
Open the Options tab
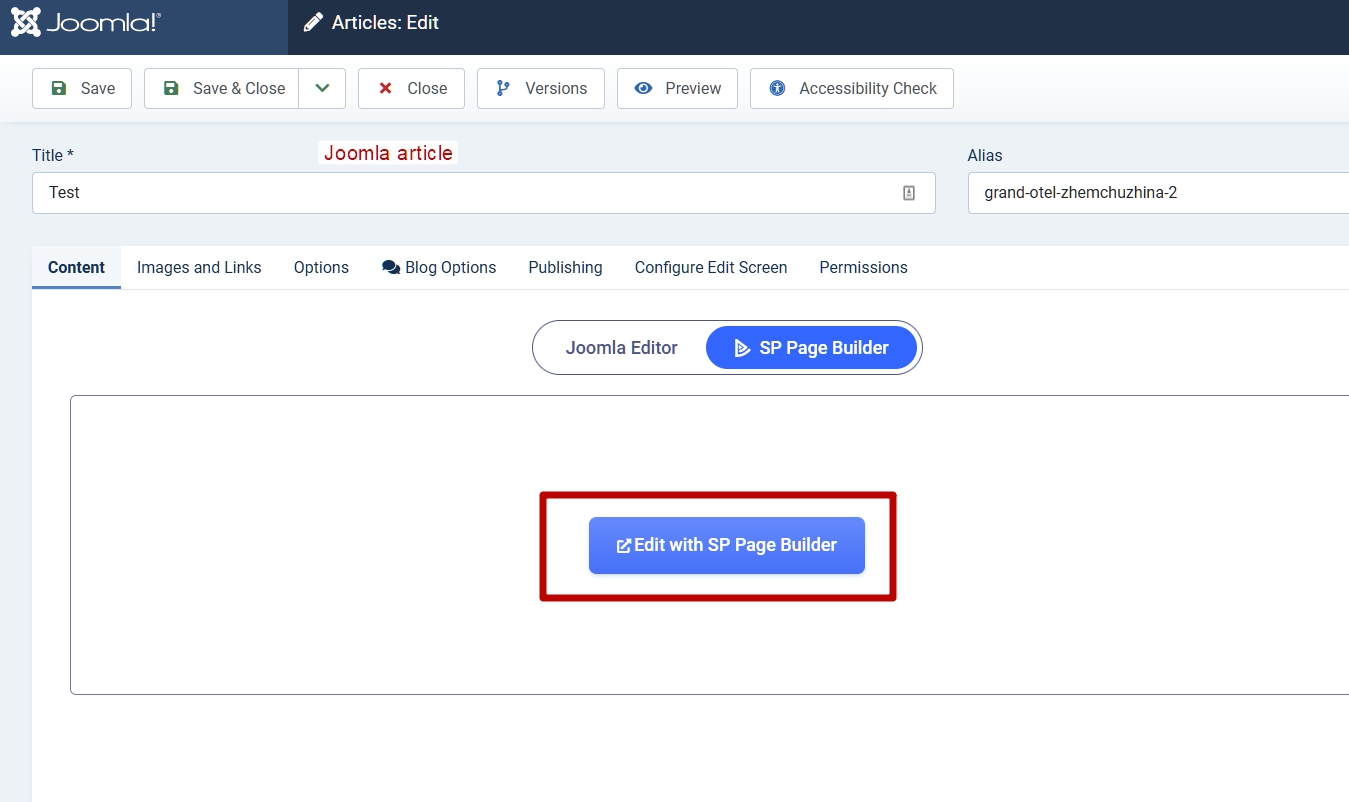[x=321, y=268]
